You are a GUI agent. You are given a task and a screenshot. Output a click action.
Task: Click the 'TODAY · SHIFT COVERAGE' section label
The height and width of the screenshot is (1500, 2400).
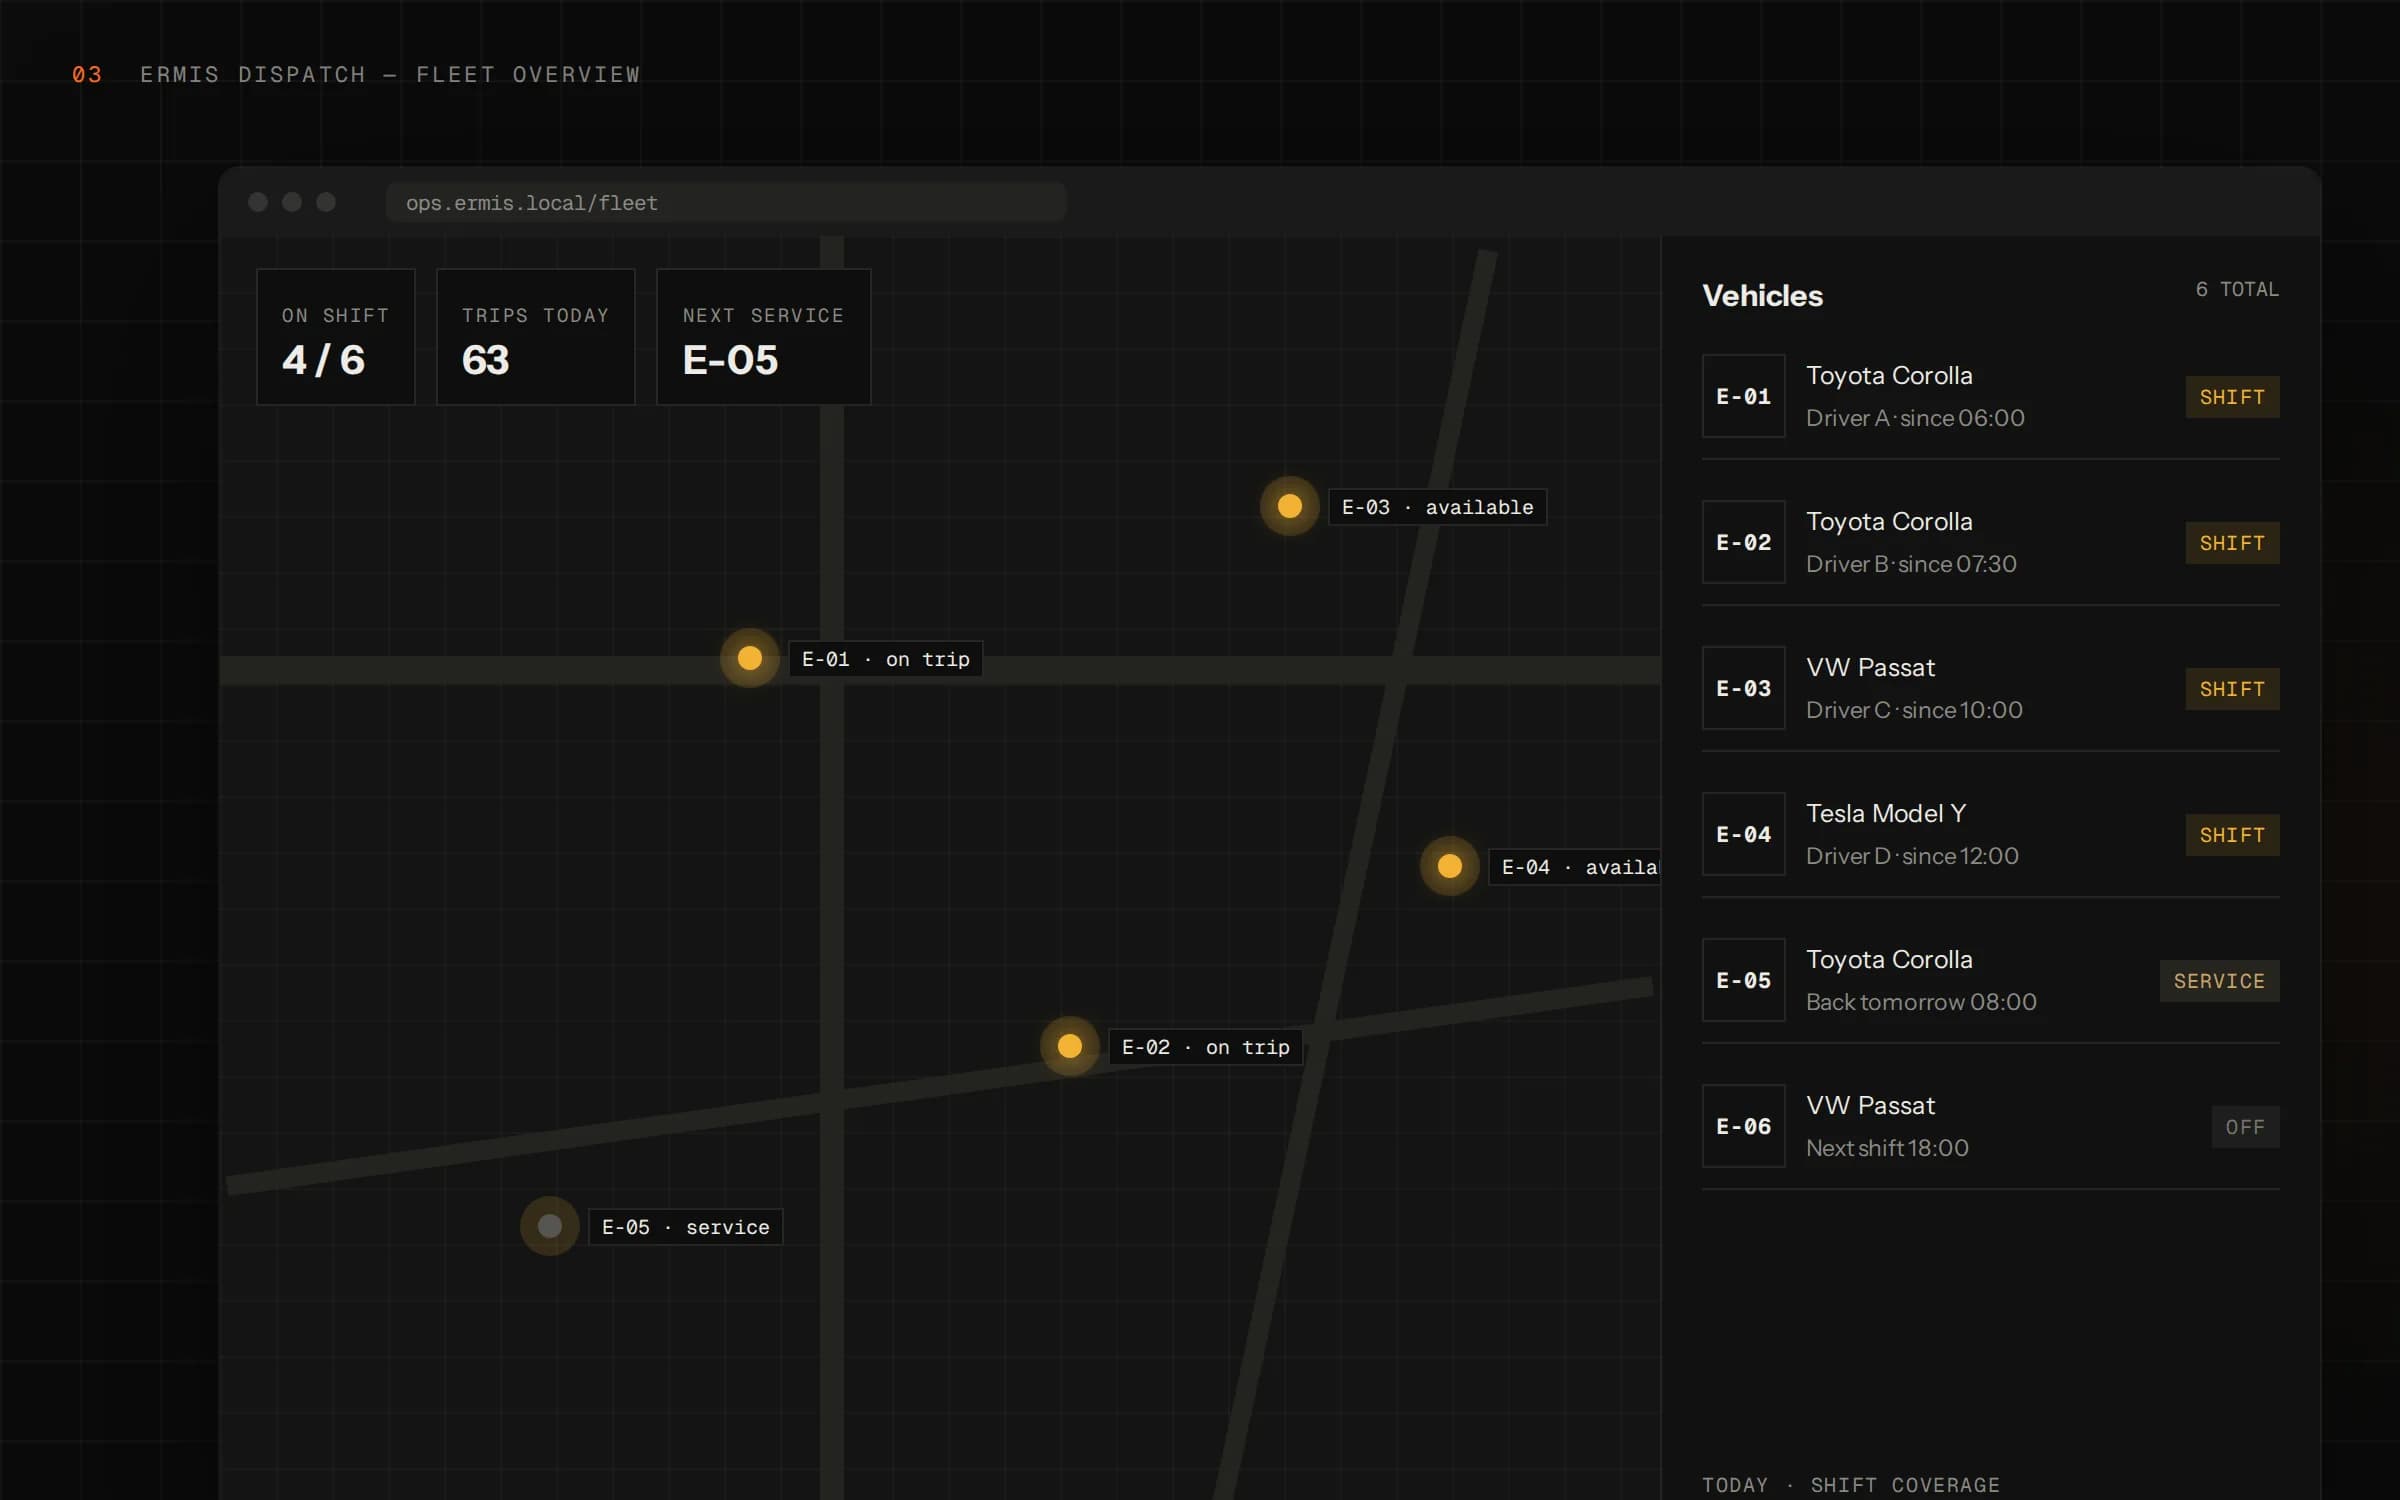[1850, 1485]
